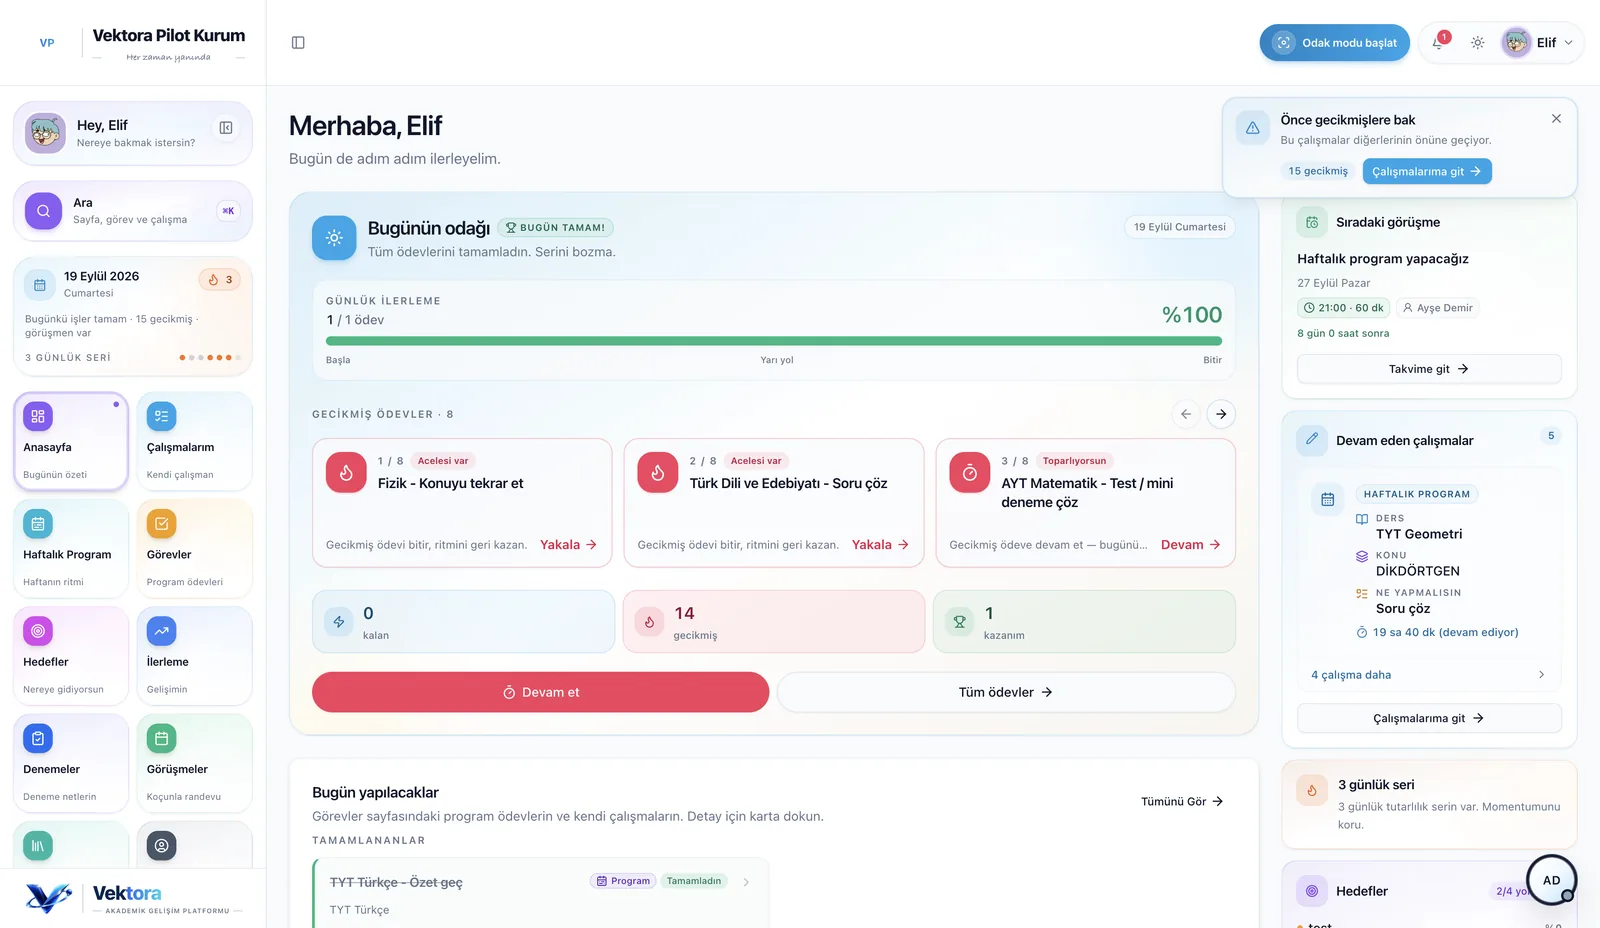Open the notifications bell
The width and height of the screenshot is (1600, 928).
pyautogui.click(x=1439, y=43)
